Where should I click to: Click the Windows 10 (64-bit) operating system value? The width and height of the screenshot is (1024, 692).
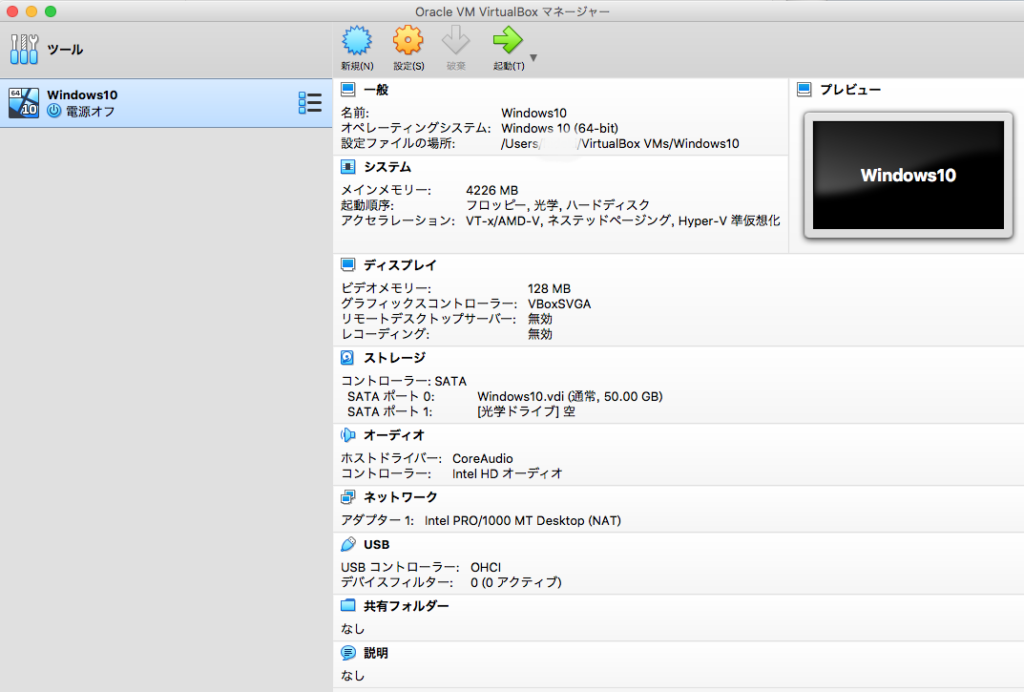coord(560,128)
